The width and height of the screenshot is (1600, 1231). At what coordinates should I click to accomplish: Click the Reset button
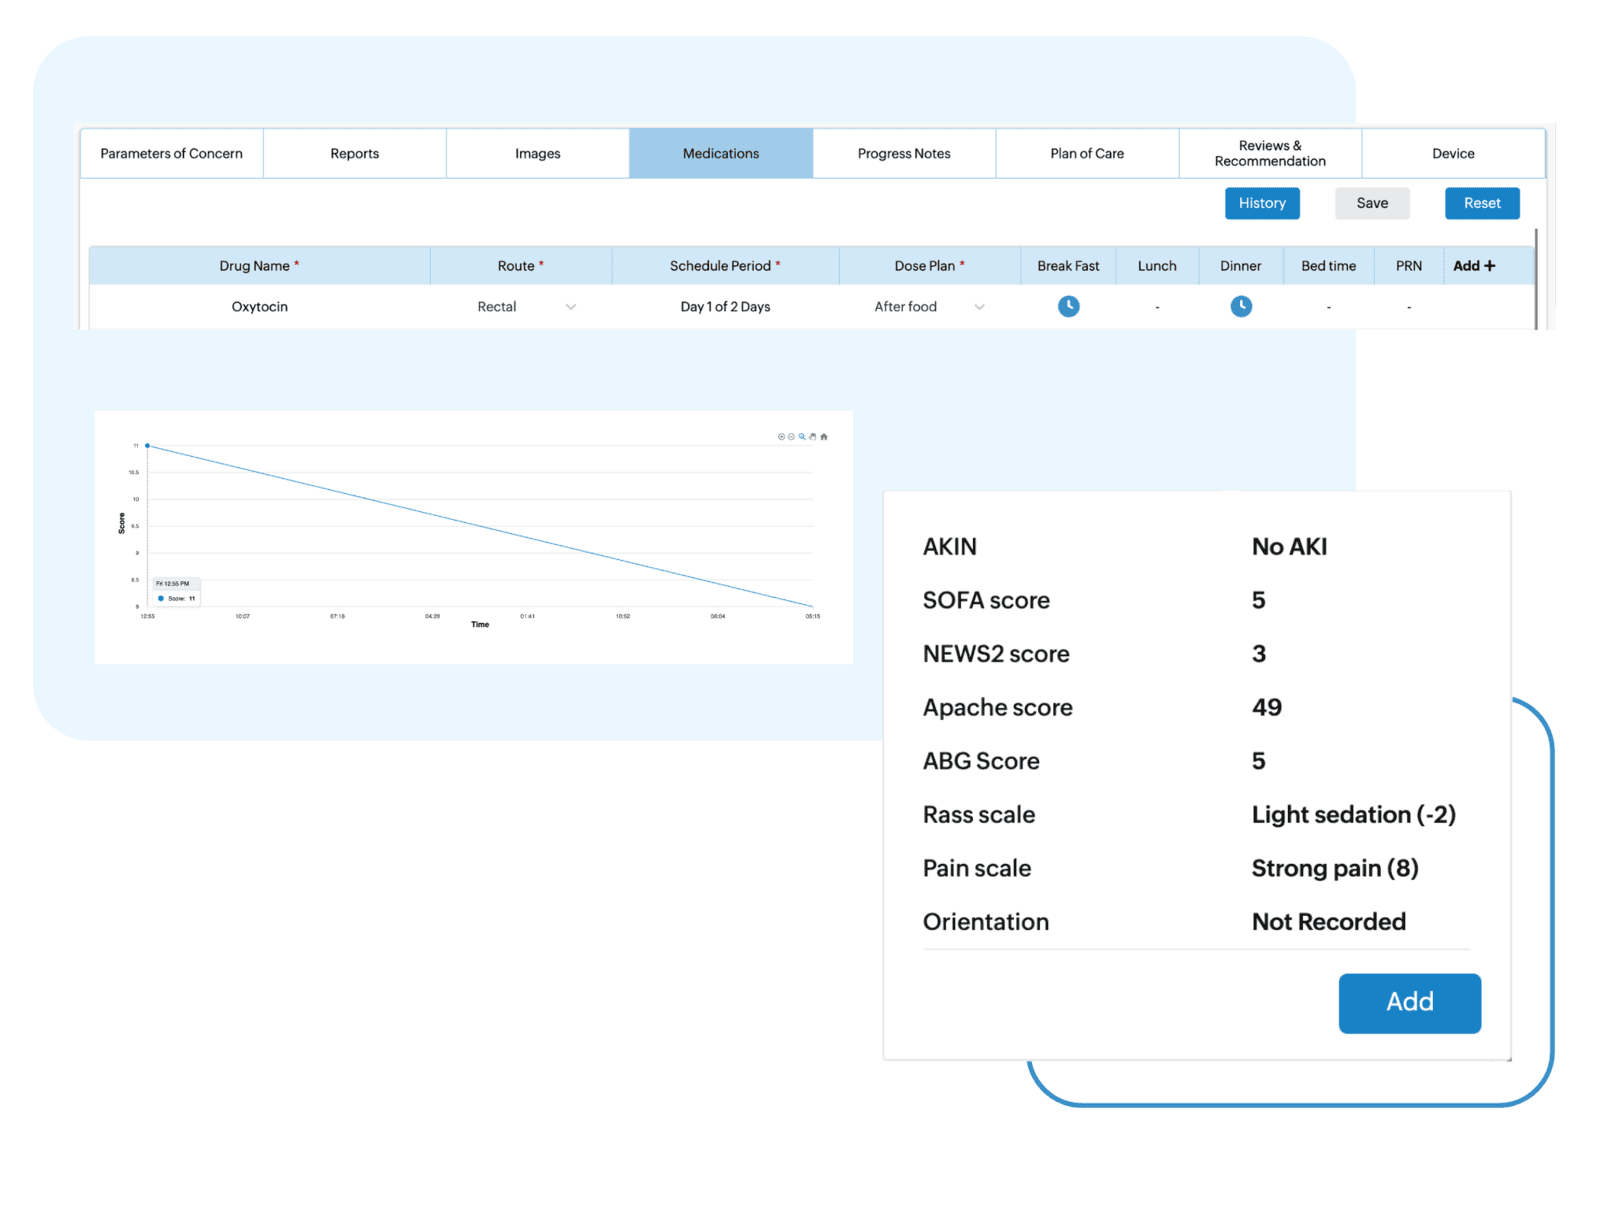1481,203
